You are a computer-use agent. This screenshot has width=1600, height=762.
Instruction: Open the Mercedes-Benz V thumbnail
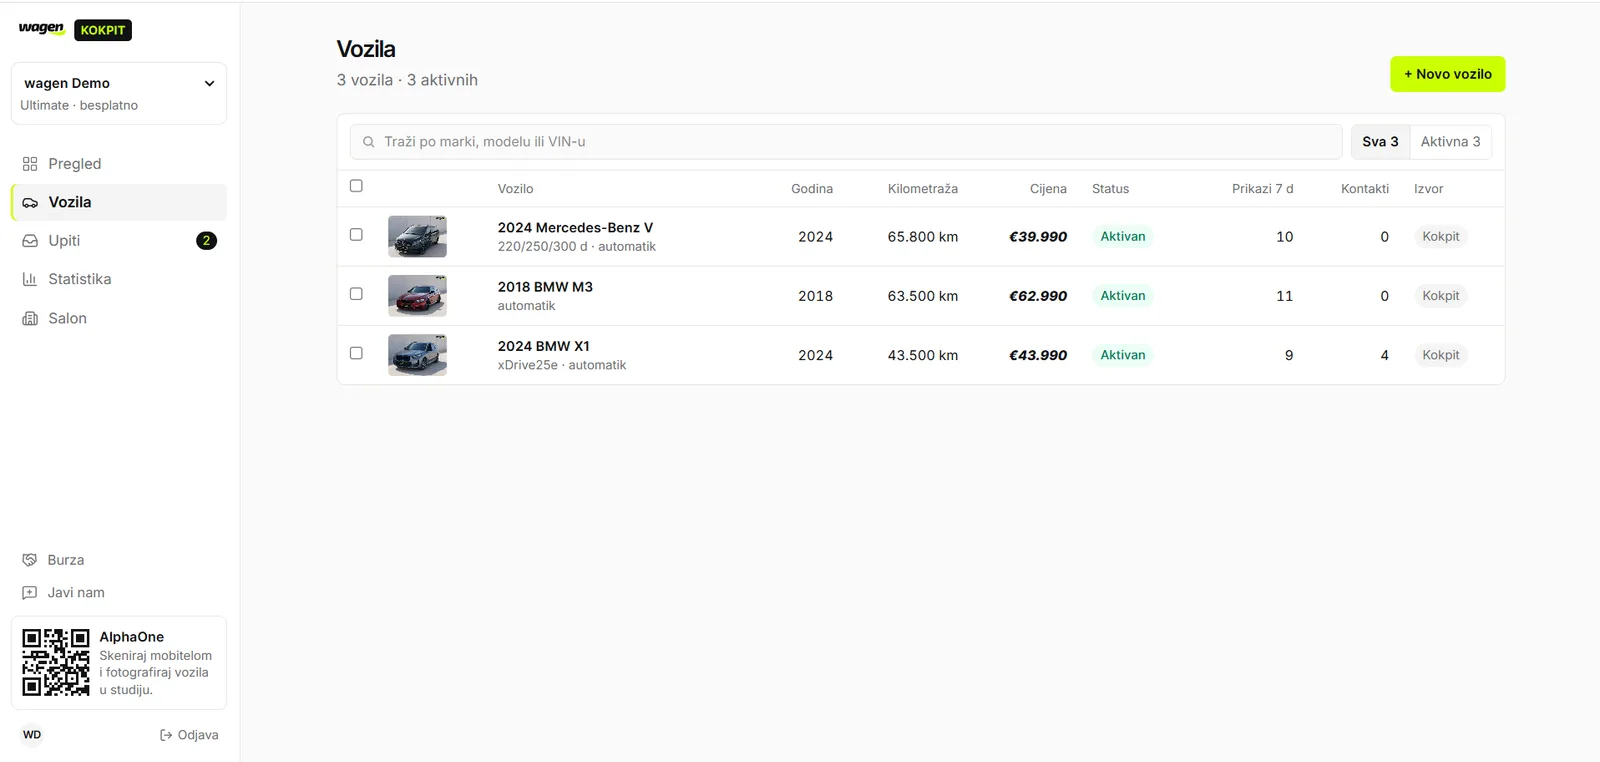point(417,237)
